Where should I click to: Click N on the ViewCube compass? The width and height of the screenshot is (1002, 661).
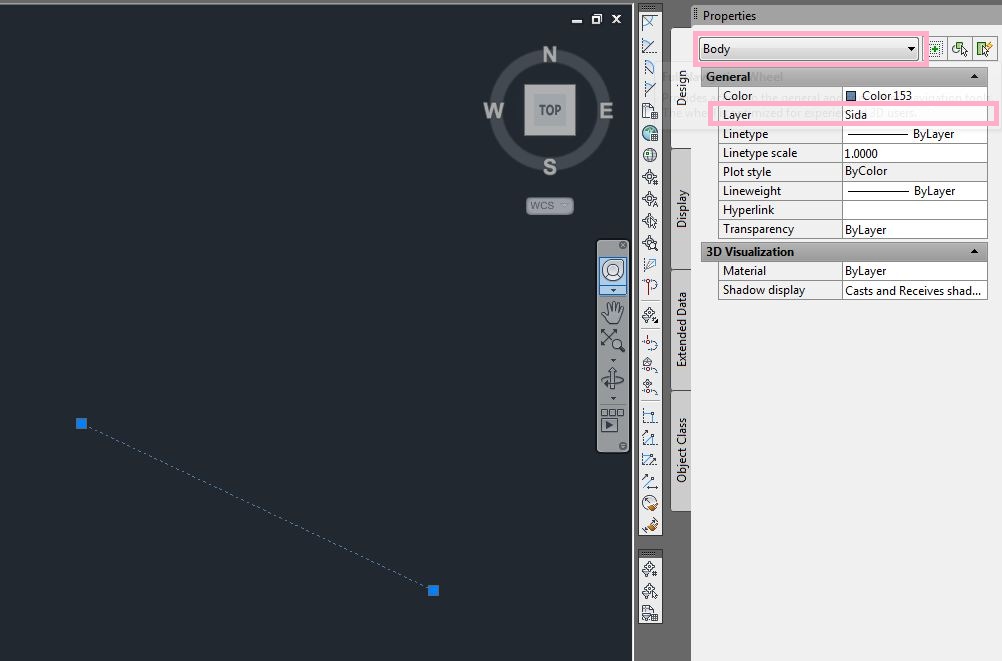click(548, 56)
